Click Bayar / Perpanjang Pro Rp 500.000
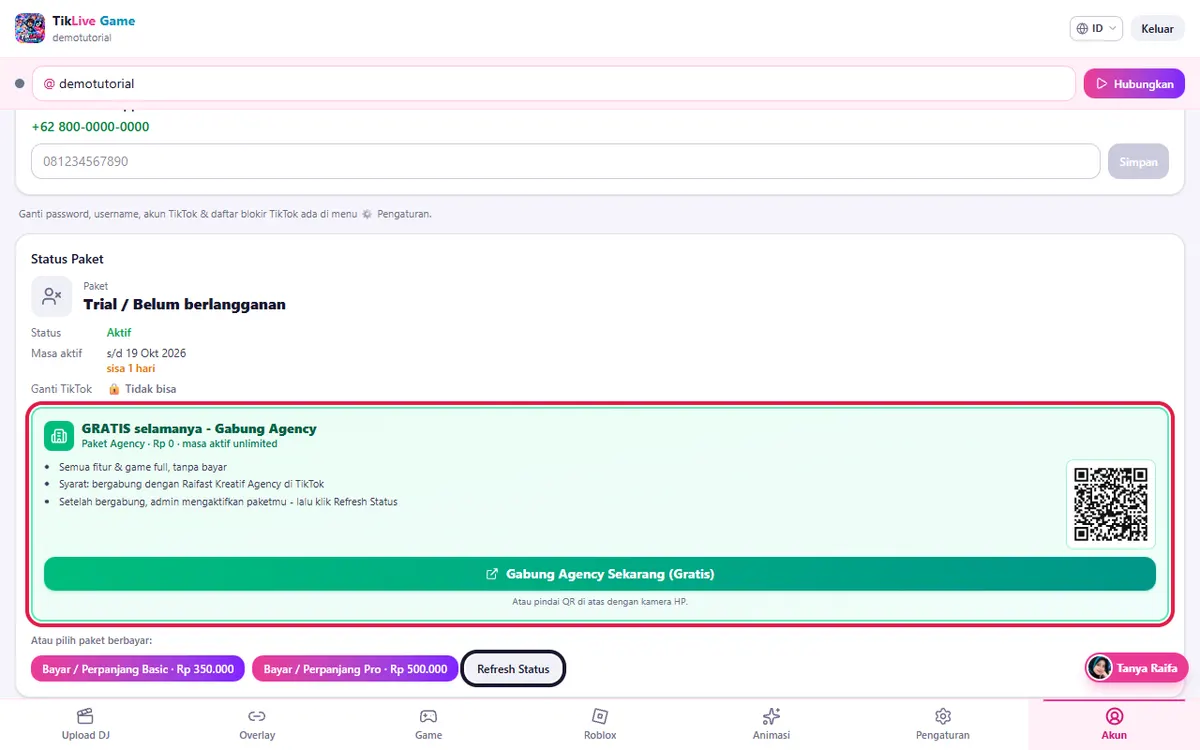The height and width of the screenshot is (750, 1200). pos(355,669)
